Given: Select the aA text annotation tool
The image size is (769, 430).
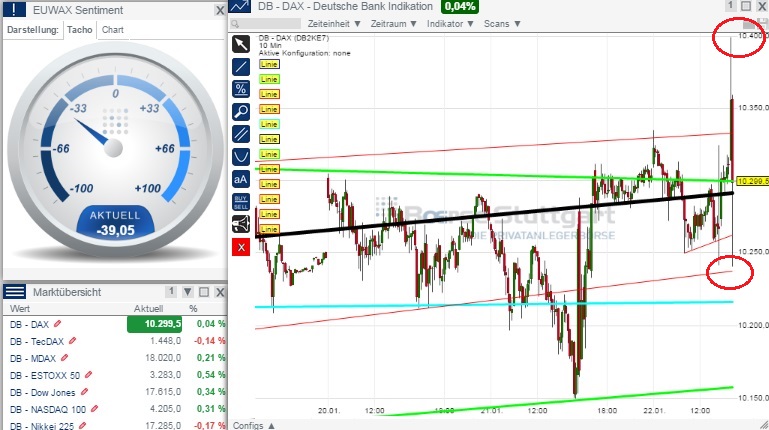Looking at the screenshot, I should 241,179.
